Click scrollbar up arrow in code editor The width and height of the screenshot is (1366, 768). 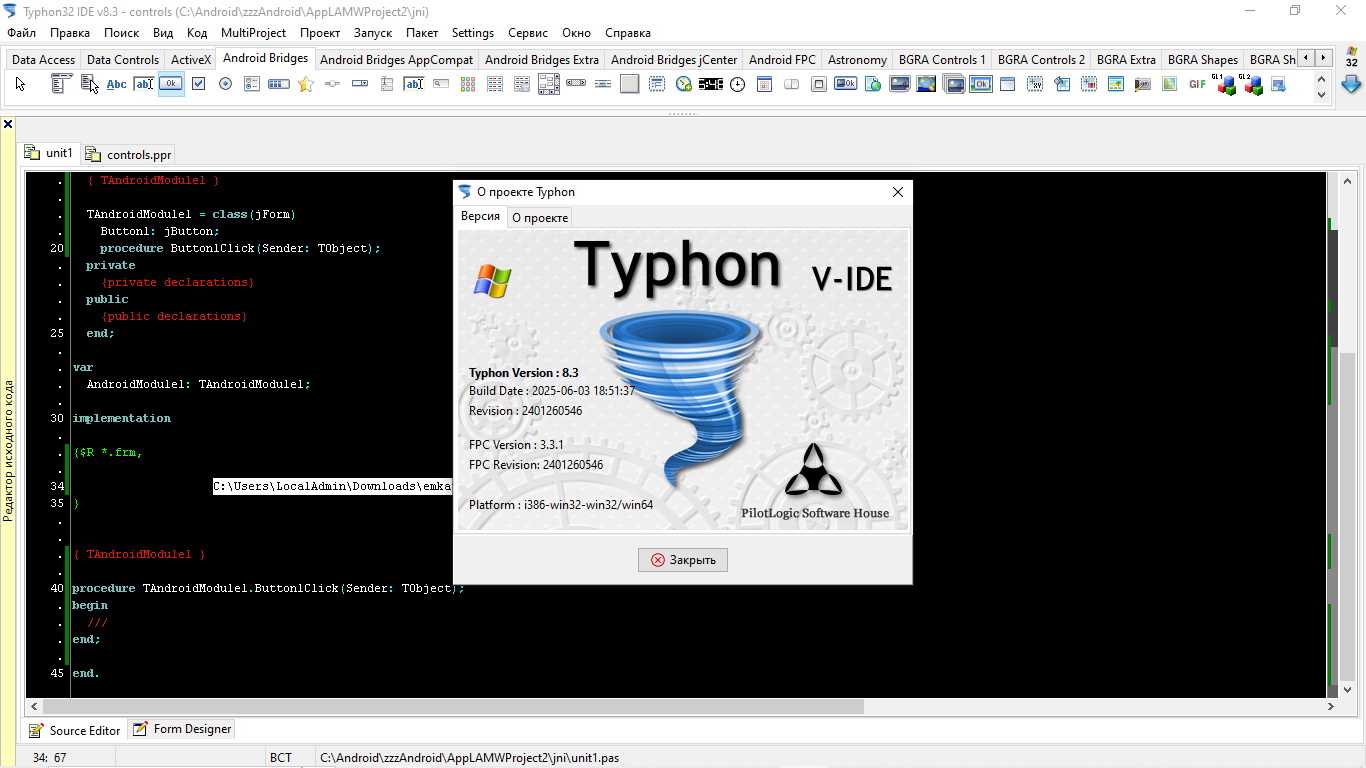coord(1346,179)
